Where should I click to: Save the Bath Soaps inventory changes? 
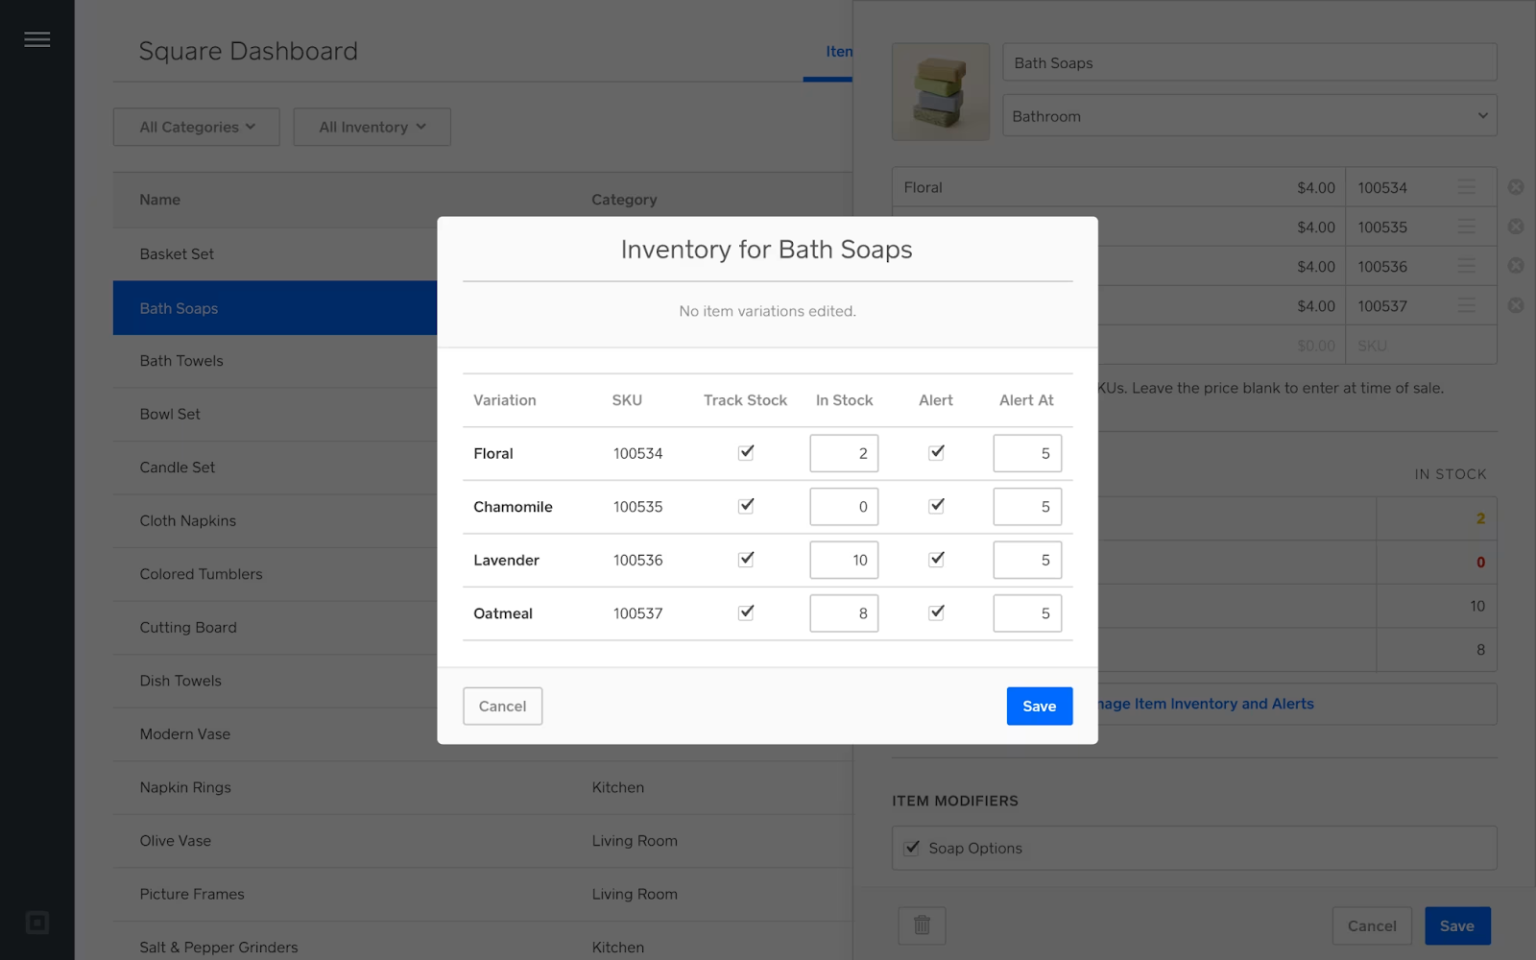tap(1039, 706)
